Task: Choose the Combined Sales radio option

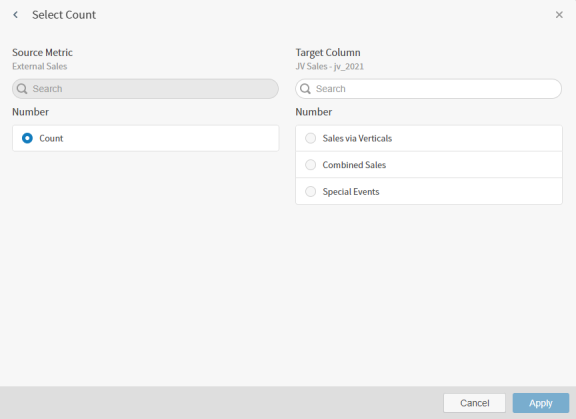Action: click(x=310, y=165)
